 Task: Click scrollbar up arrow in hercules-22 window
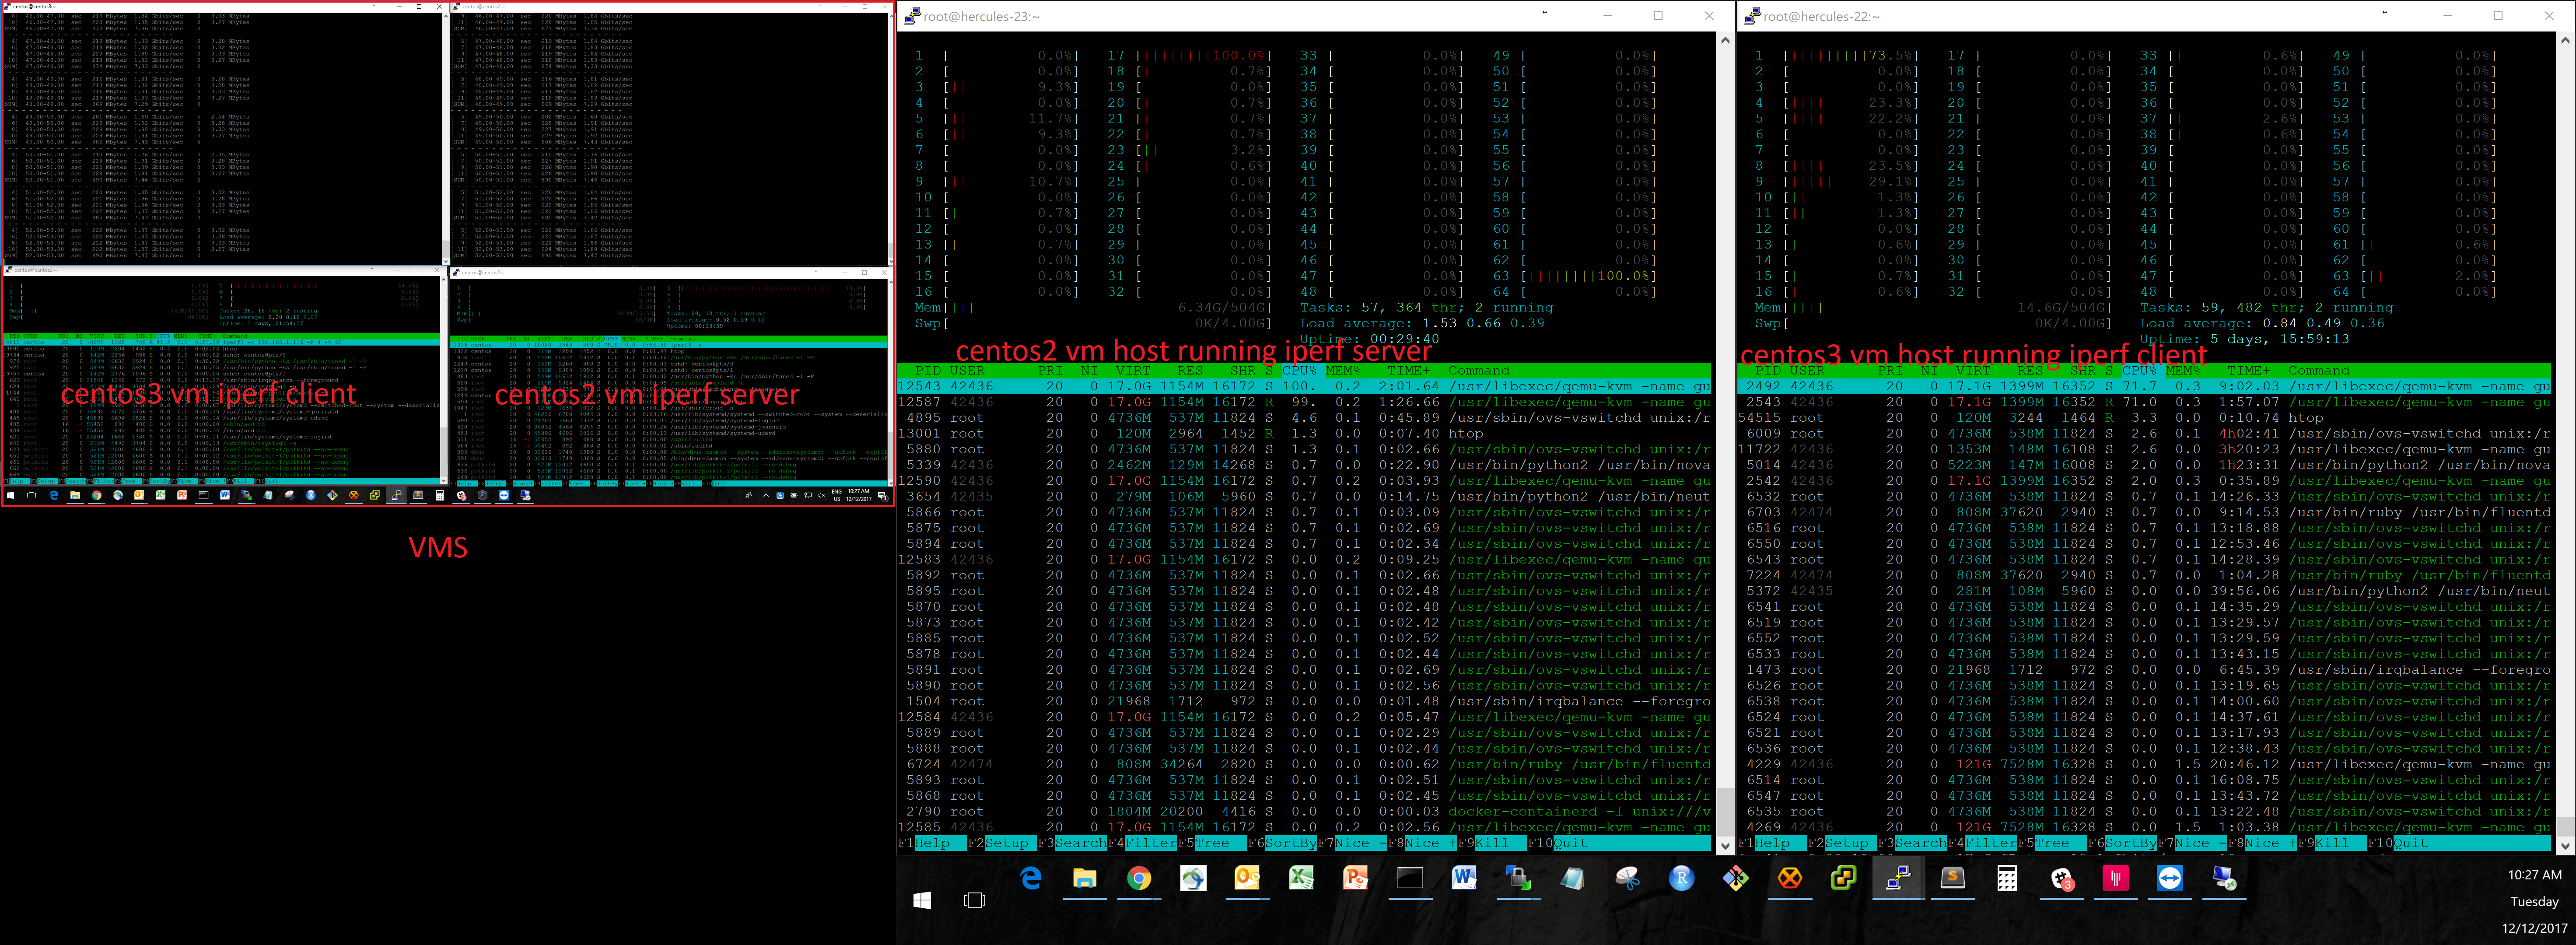coord(2565,40)
